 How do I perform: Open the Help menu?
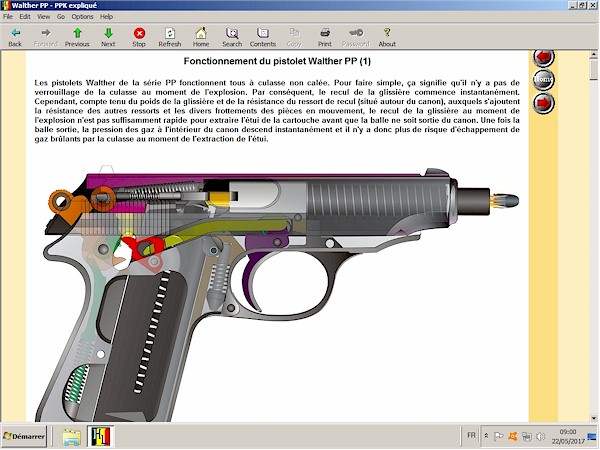point(106,16)
